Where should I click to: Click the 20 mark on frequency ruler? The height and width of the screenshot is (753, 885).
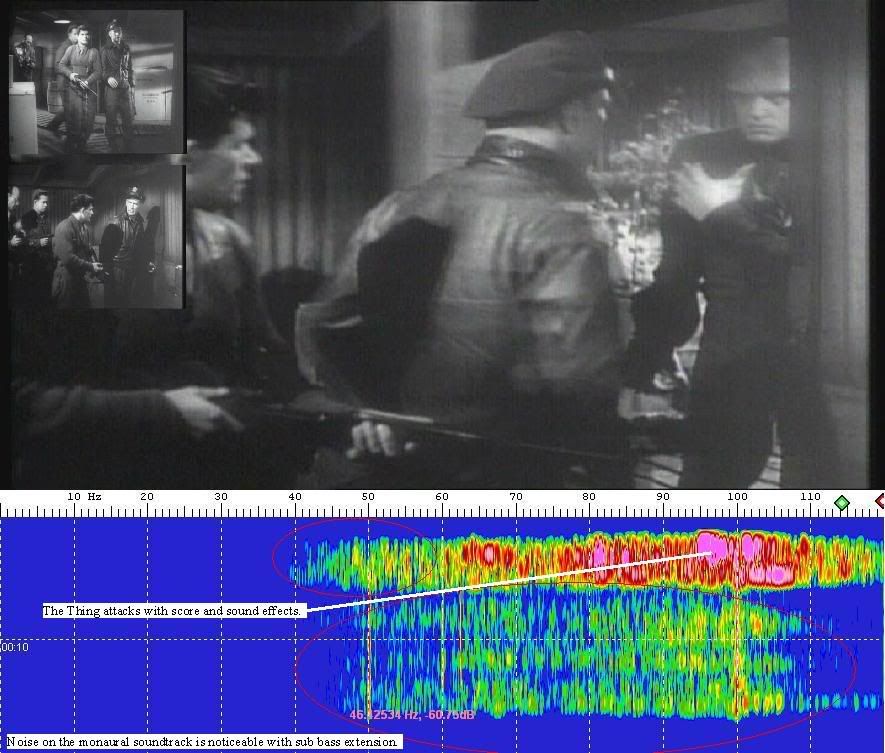click(146, 497)
